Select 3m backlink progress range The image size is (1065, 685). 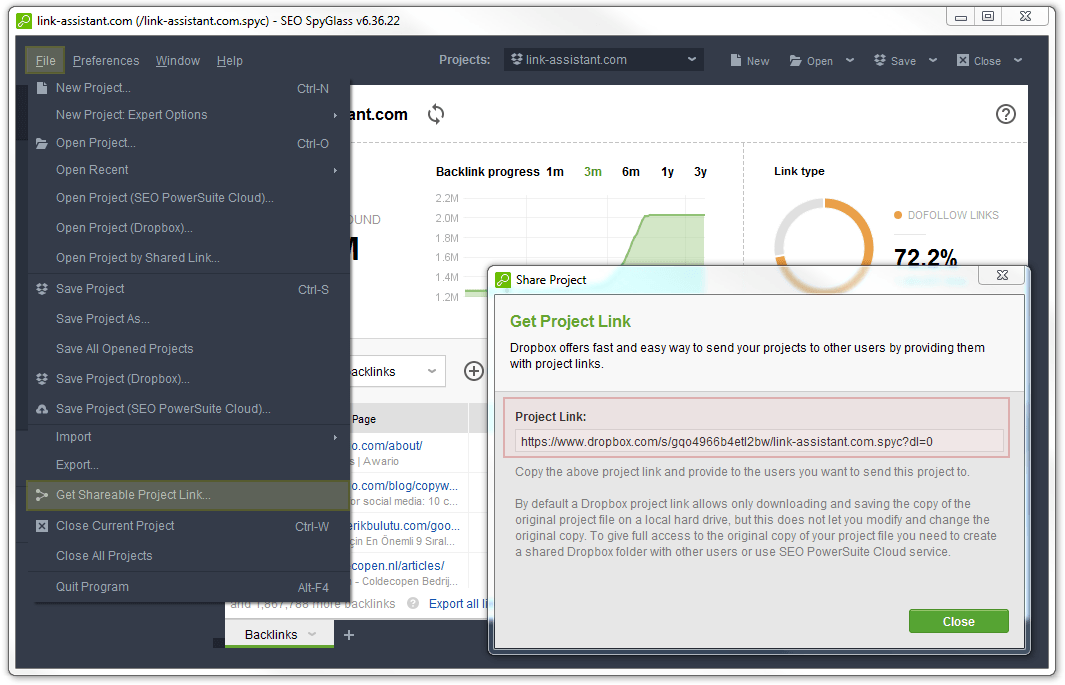click(x=592, y=172)
